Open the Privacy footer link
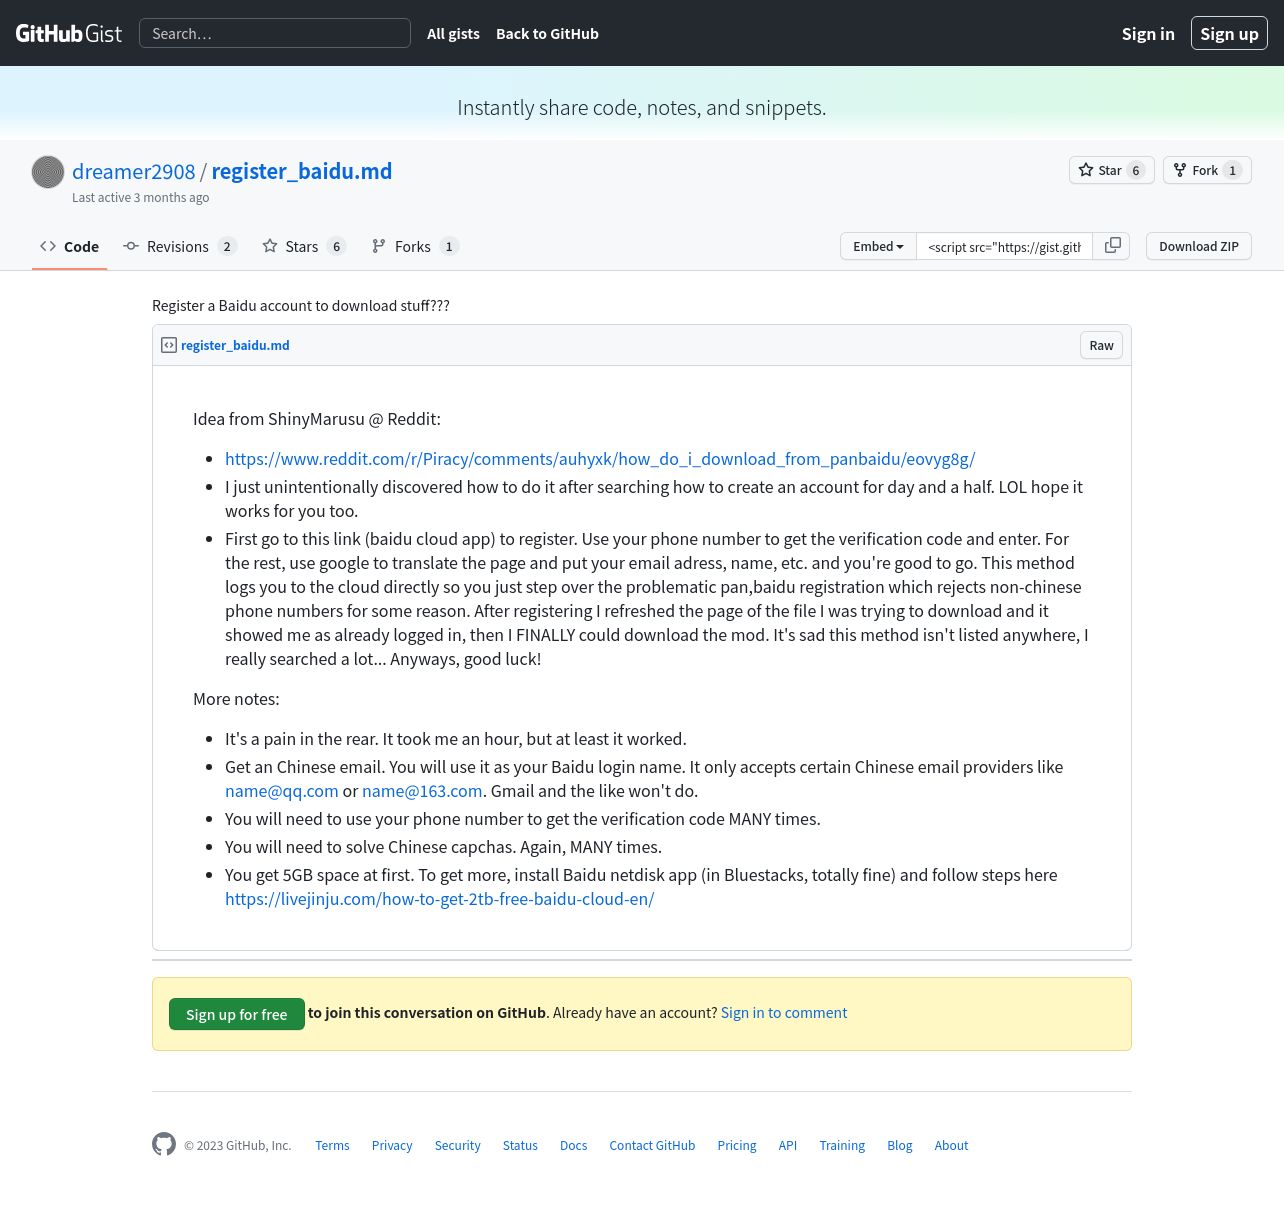The width and height of the screenshot is (1284, 1206). (x=392, y=1145)
